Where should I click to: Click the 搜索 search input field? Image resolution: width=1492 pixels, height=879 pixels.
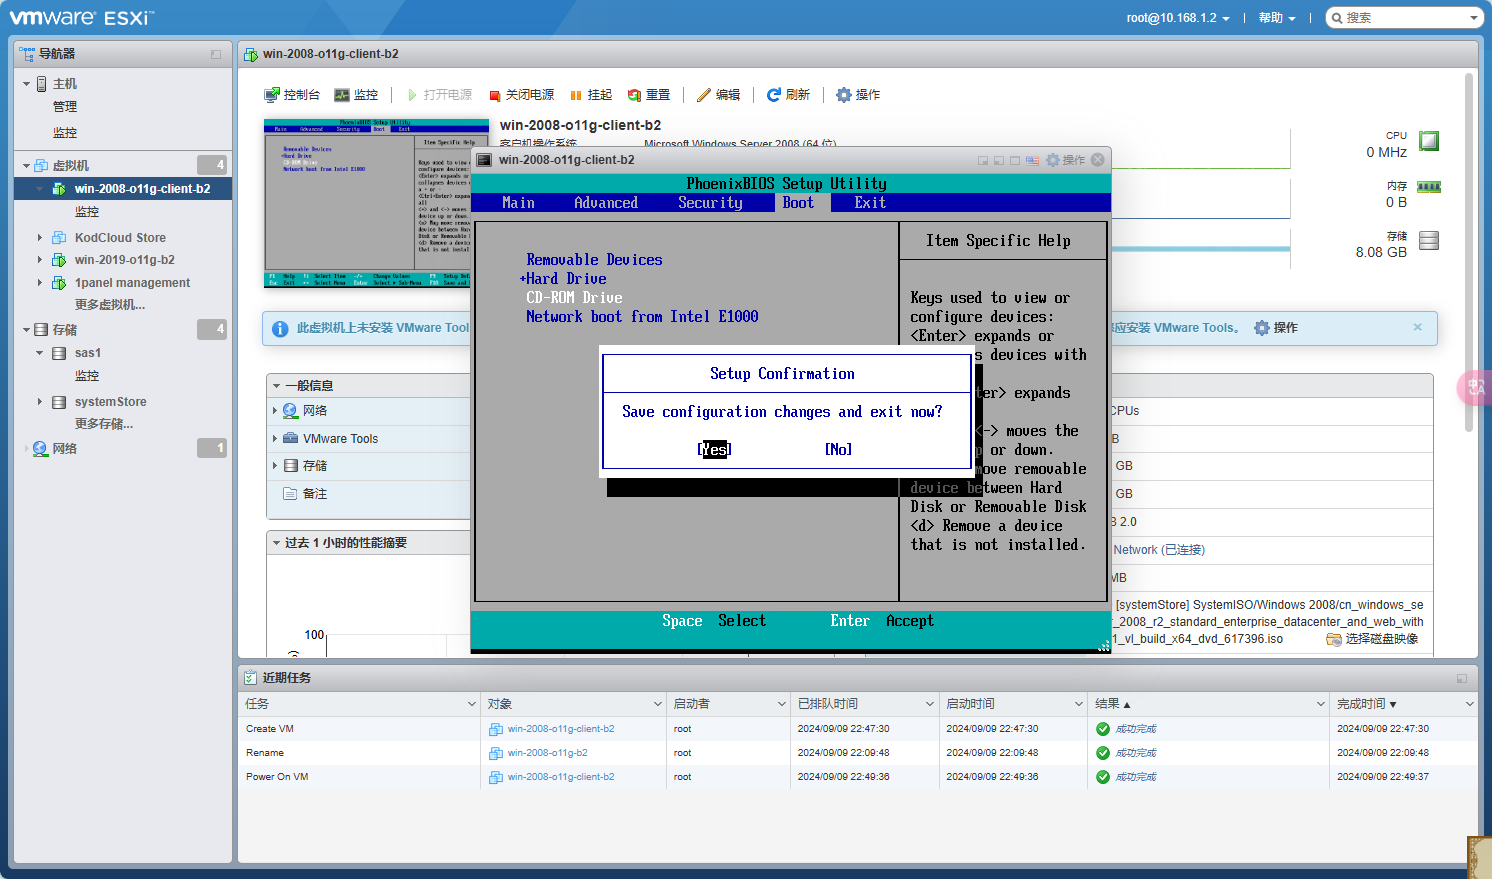[x=1403, y=18]
